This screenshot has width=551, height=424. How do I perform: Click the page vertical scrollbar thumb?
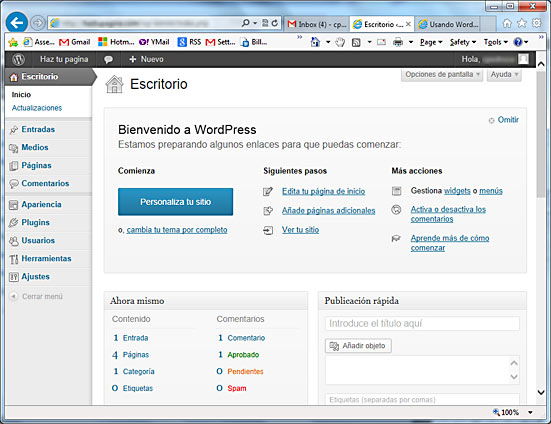coord(541,135)
